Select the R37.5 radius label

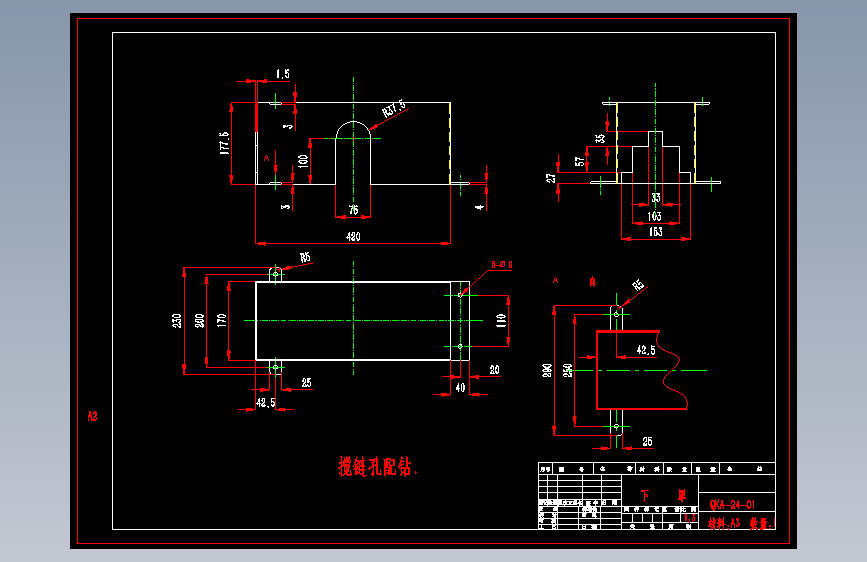tap(394, 108)
